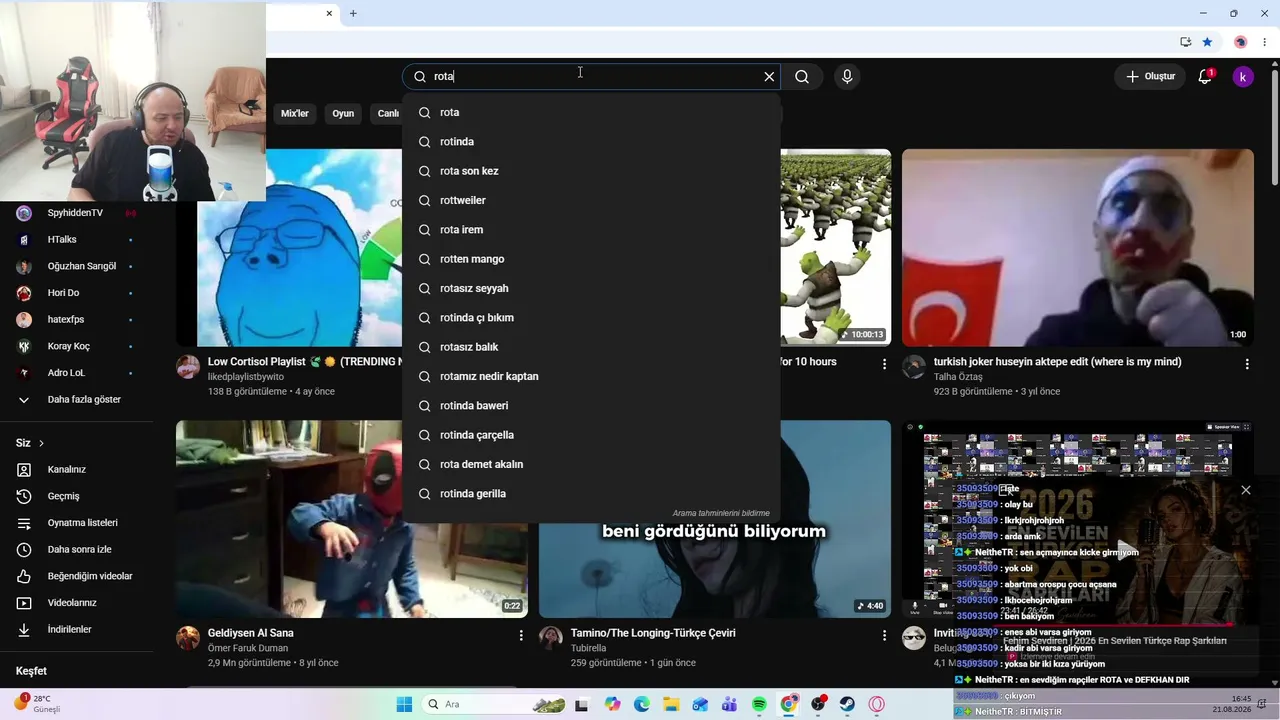Open Oynatma listeleri playlists
Screen dimensions: 1280x720
point(75,523)
